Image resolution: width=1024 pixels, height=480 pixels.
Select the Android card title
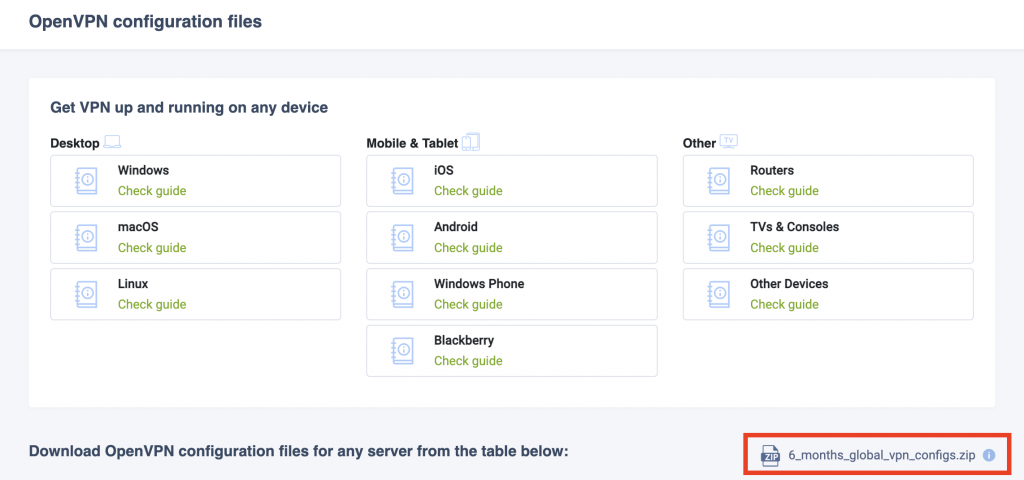[456, 227]
